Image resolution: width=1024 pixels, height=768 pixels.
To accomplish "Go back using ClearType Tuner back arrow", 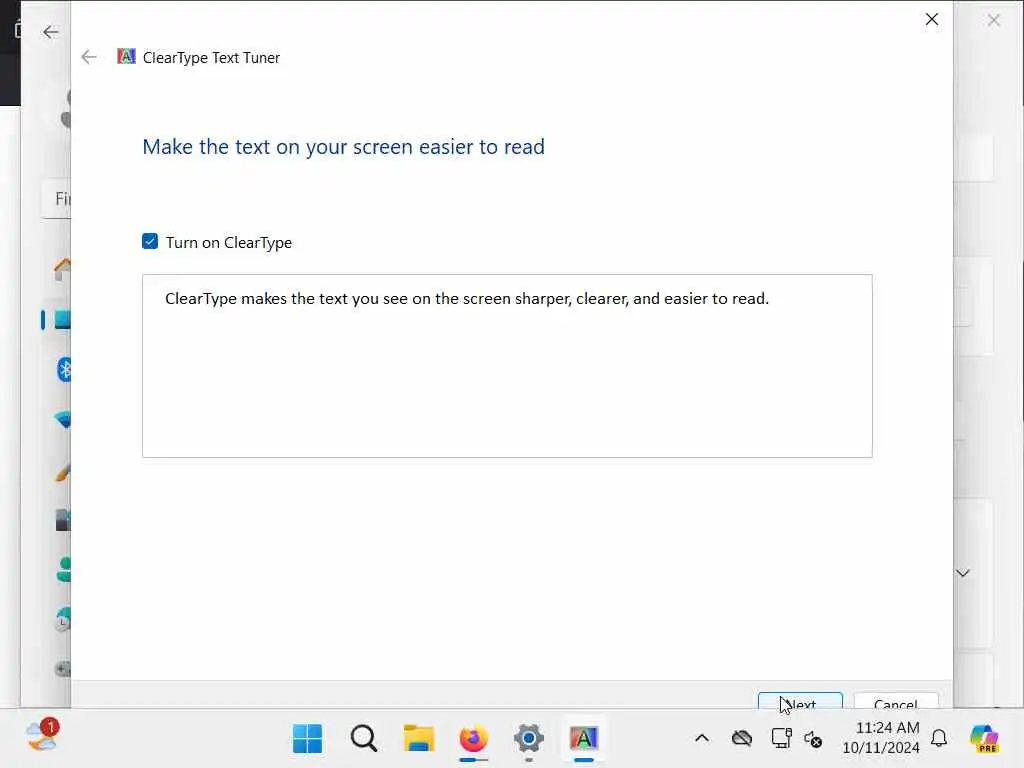I will 89,57.
